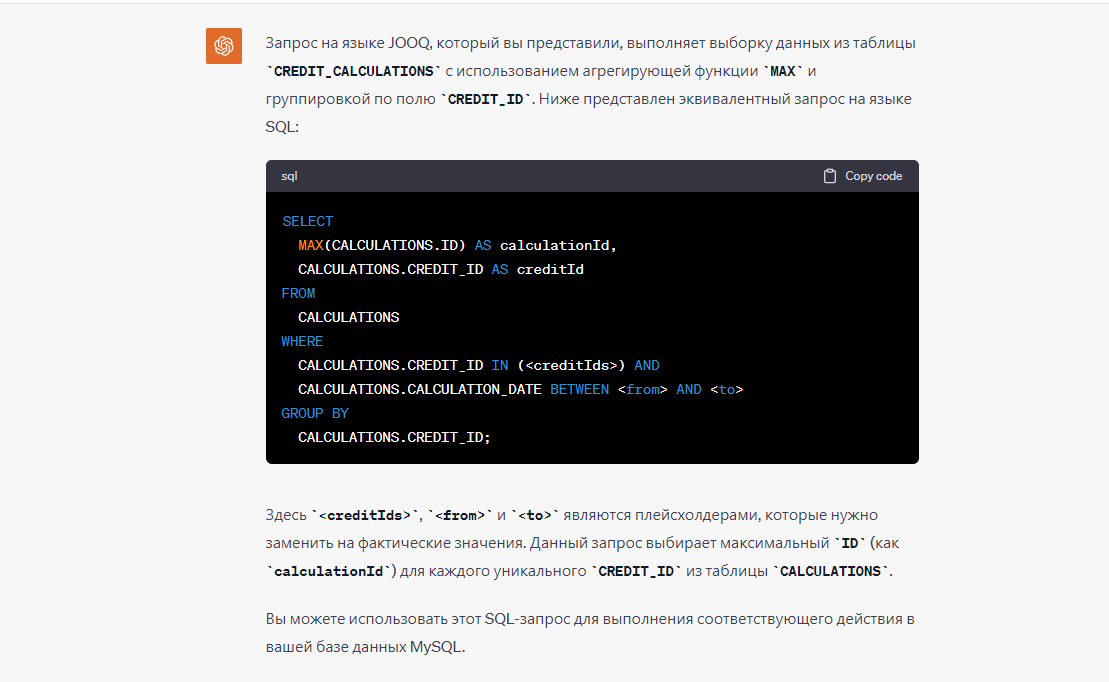Click the `<creditIds>` inline code below the code block
1109x682 pixels.
pos(365,516)
